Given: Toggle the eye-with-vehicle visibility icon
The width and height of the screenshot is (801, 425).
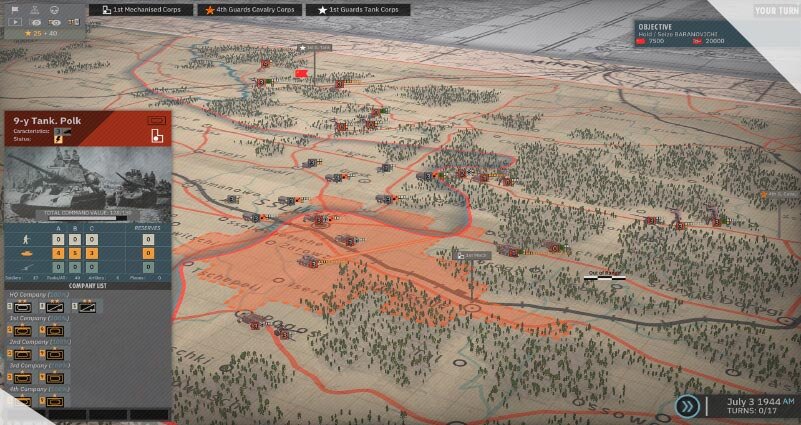Looking at the screenshot, I should pos(55,22).
